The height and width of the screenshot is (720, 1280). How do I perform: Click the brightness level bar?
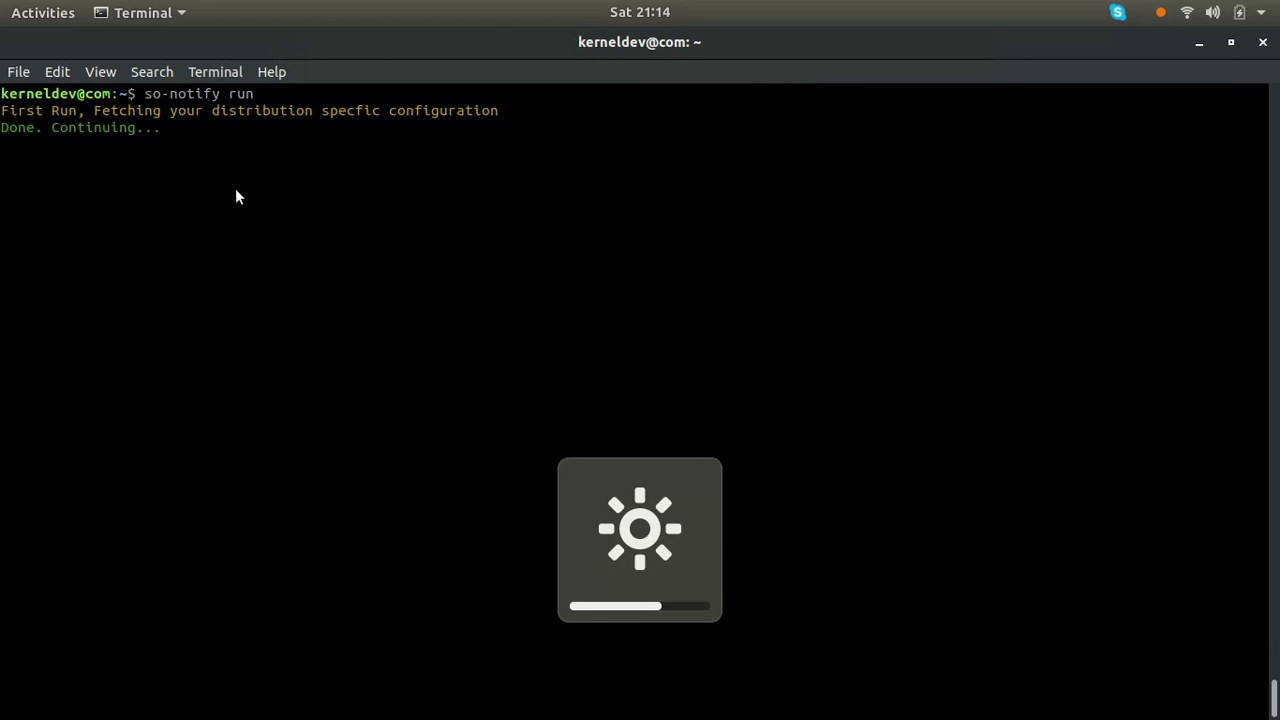[640, 606]
